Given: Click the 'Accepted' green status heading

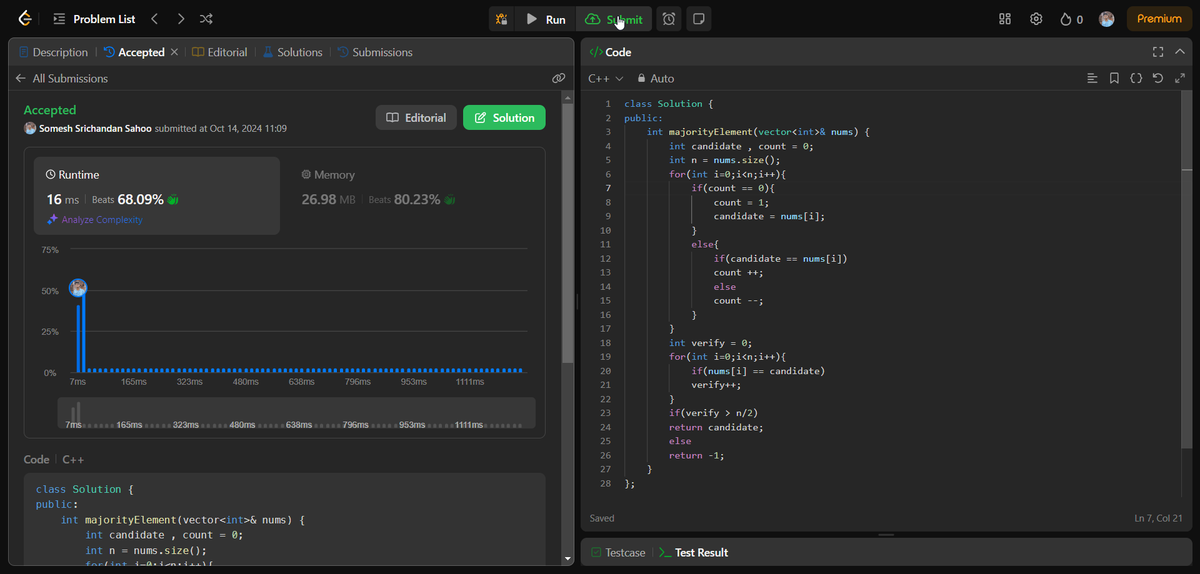Looking at the screenshot, I should pyautogui.click(x=50, y=110).
